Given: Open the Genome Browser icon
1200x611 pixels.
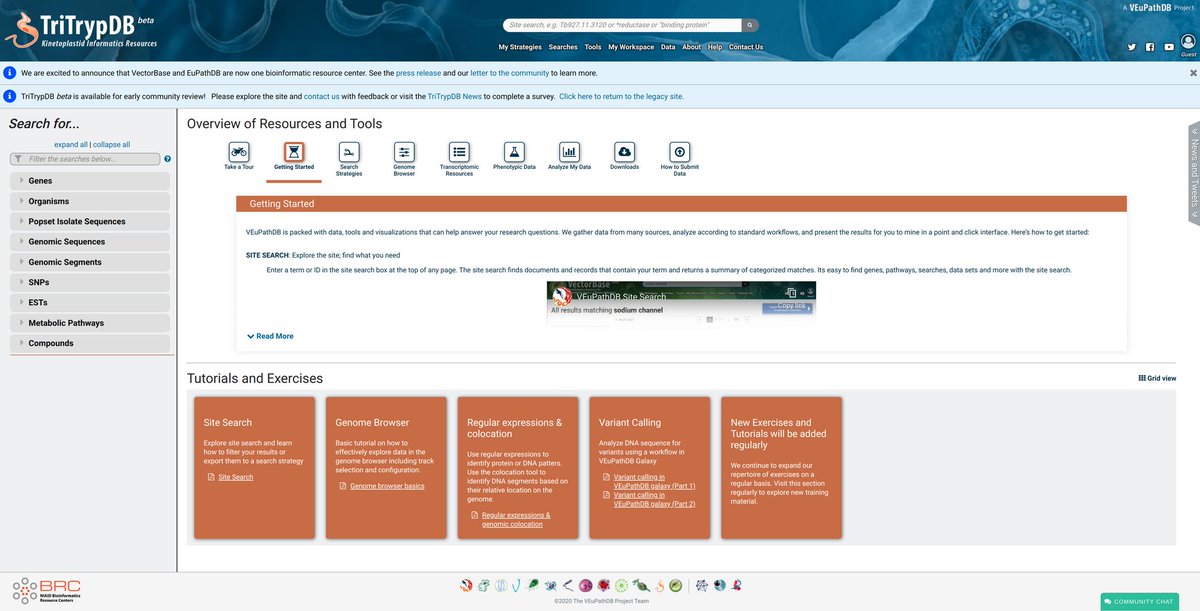Looking at the screenshot, I should pos(404,152).
